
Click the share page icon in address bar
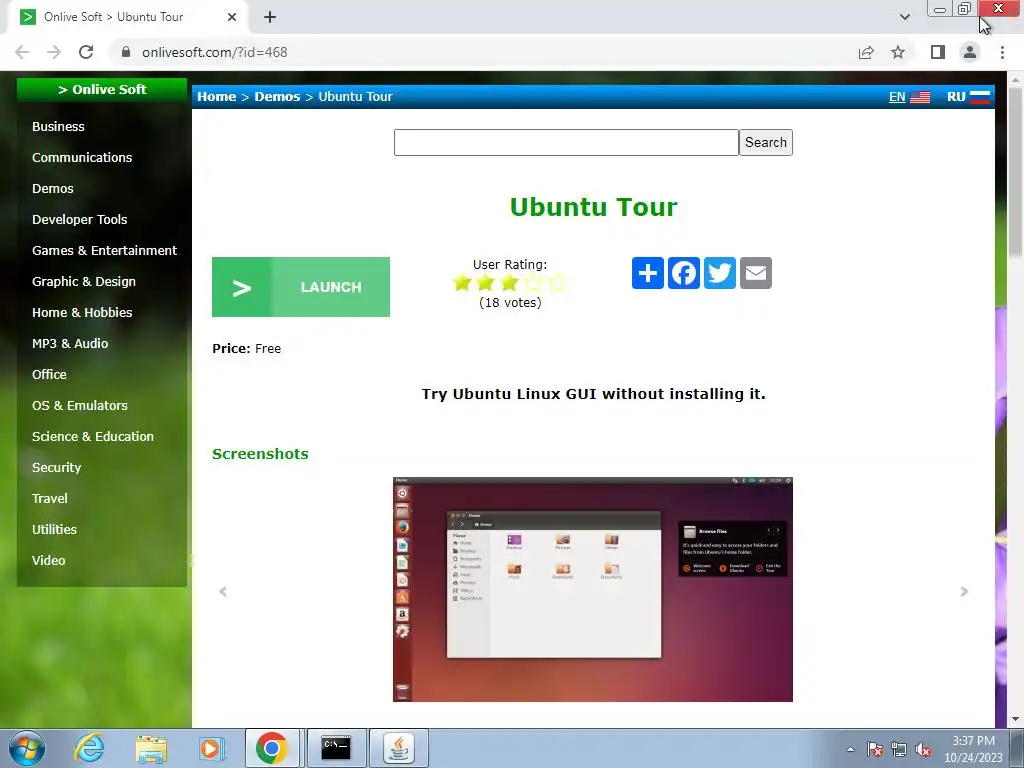coord(866,52)
